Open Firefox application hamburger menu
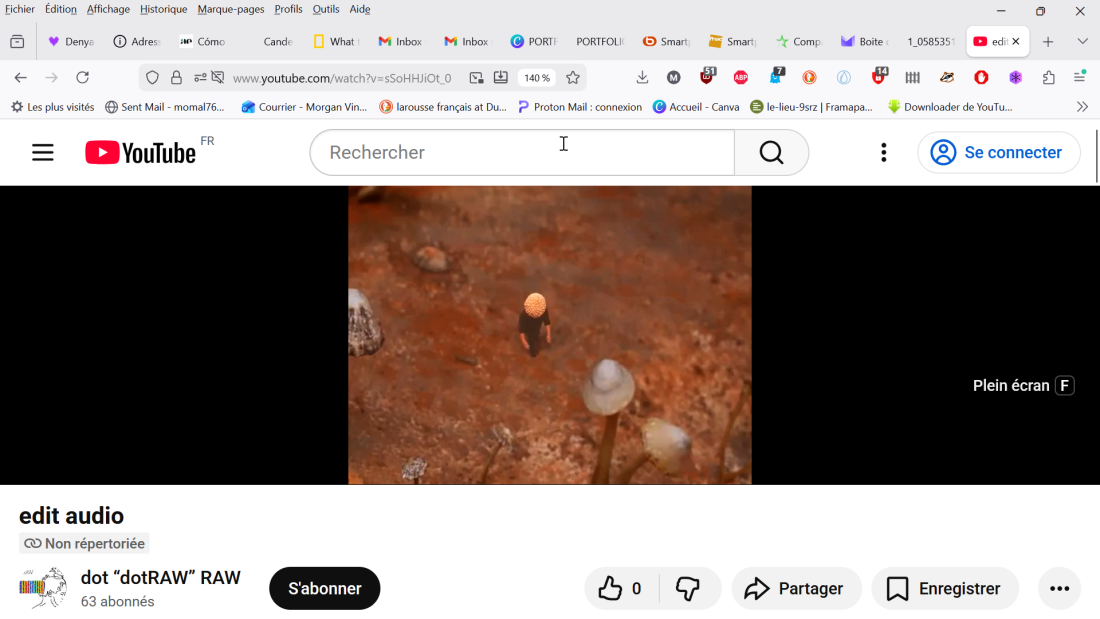This screenshot has width=1100, height=619. [1080, 77]
